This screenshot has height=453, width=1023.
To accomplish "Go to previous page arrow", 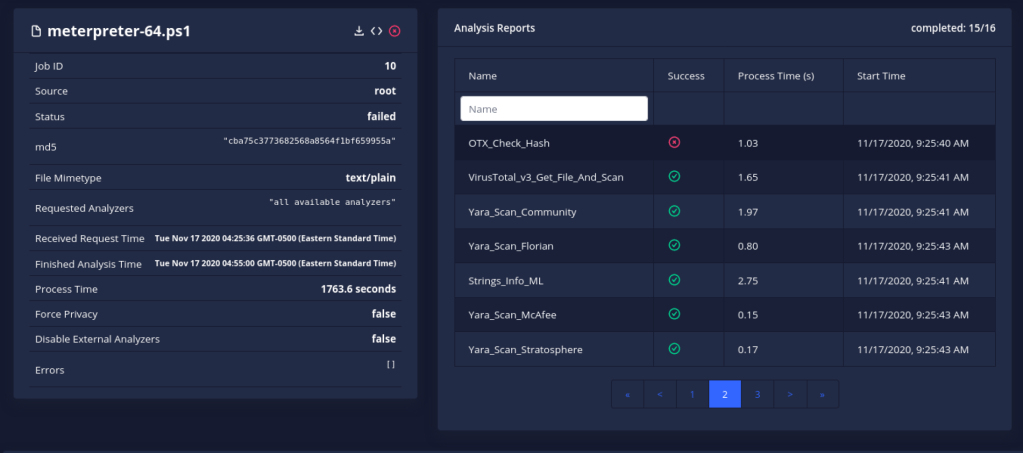I will click(660, 394).
